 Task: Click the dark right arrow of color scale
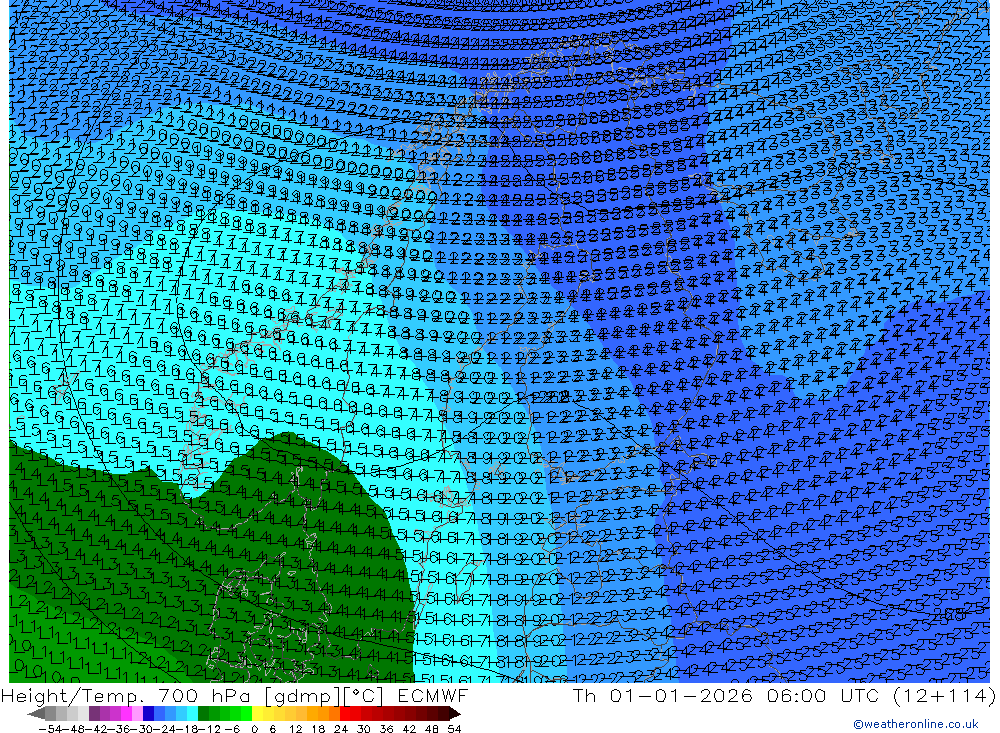pos(455,714)
